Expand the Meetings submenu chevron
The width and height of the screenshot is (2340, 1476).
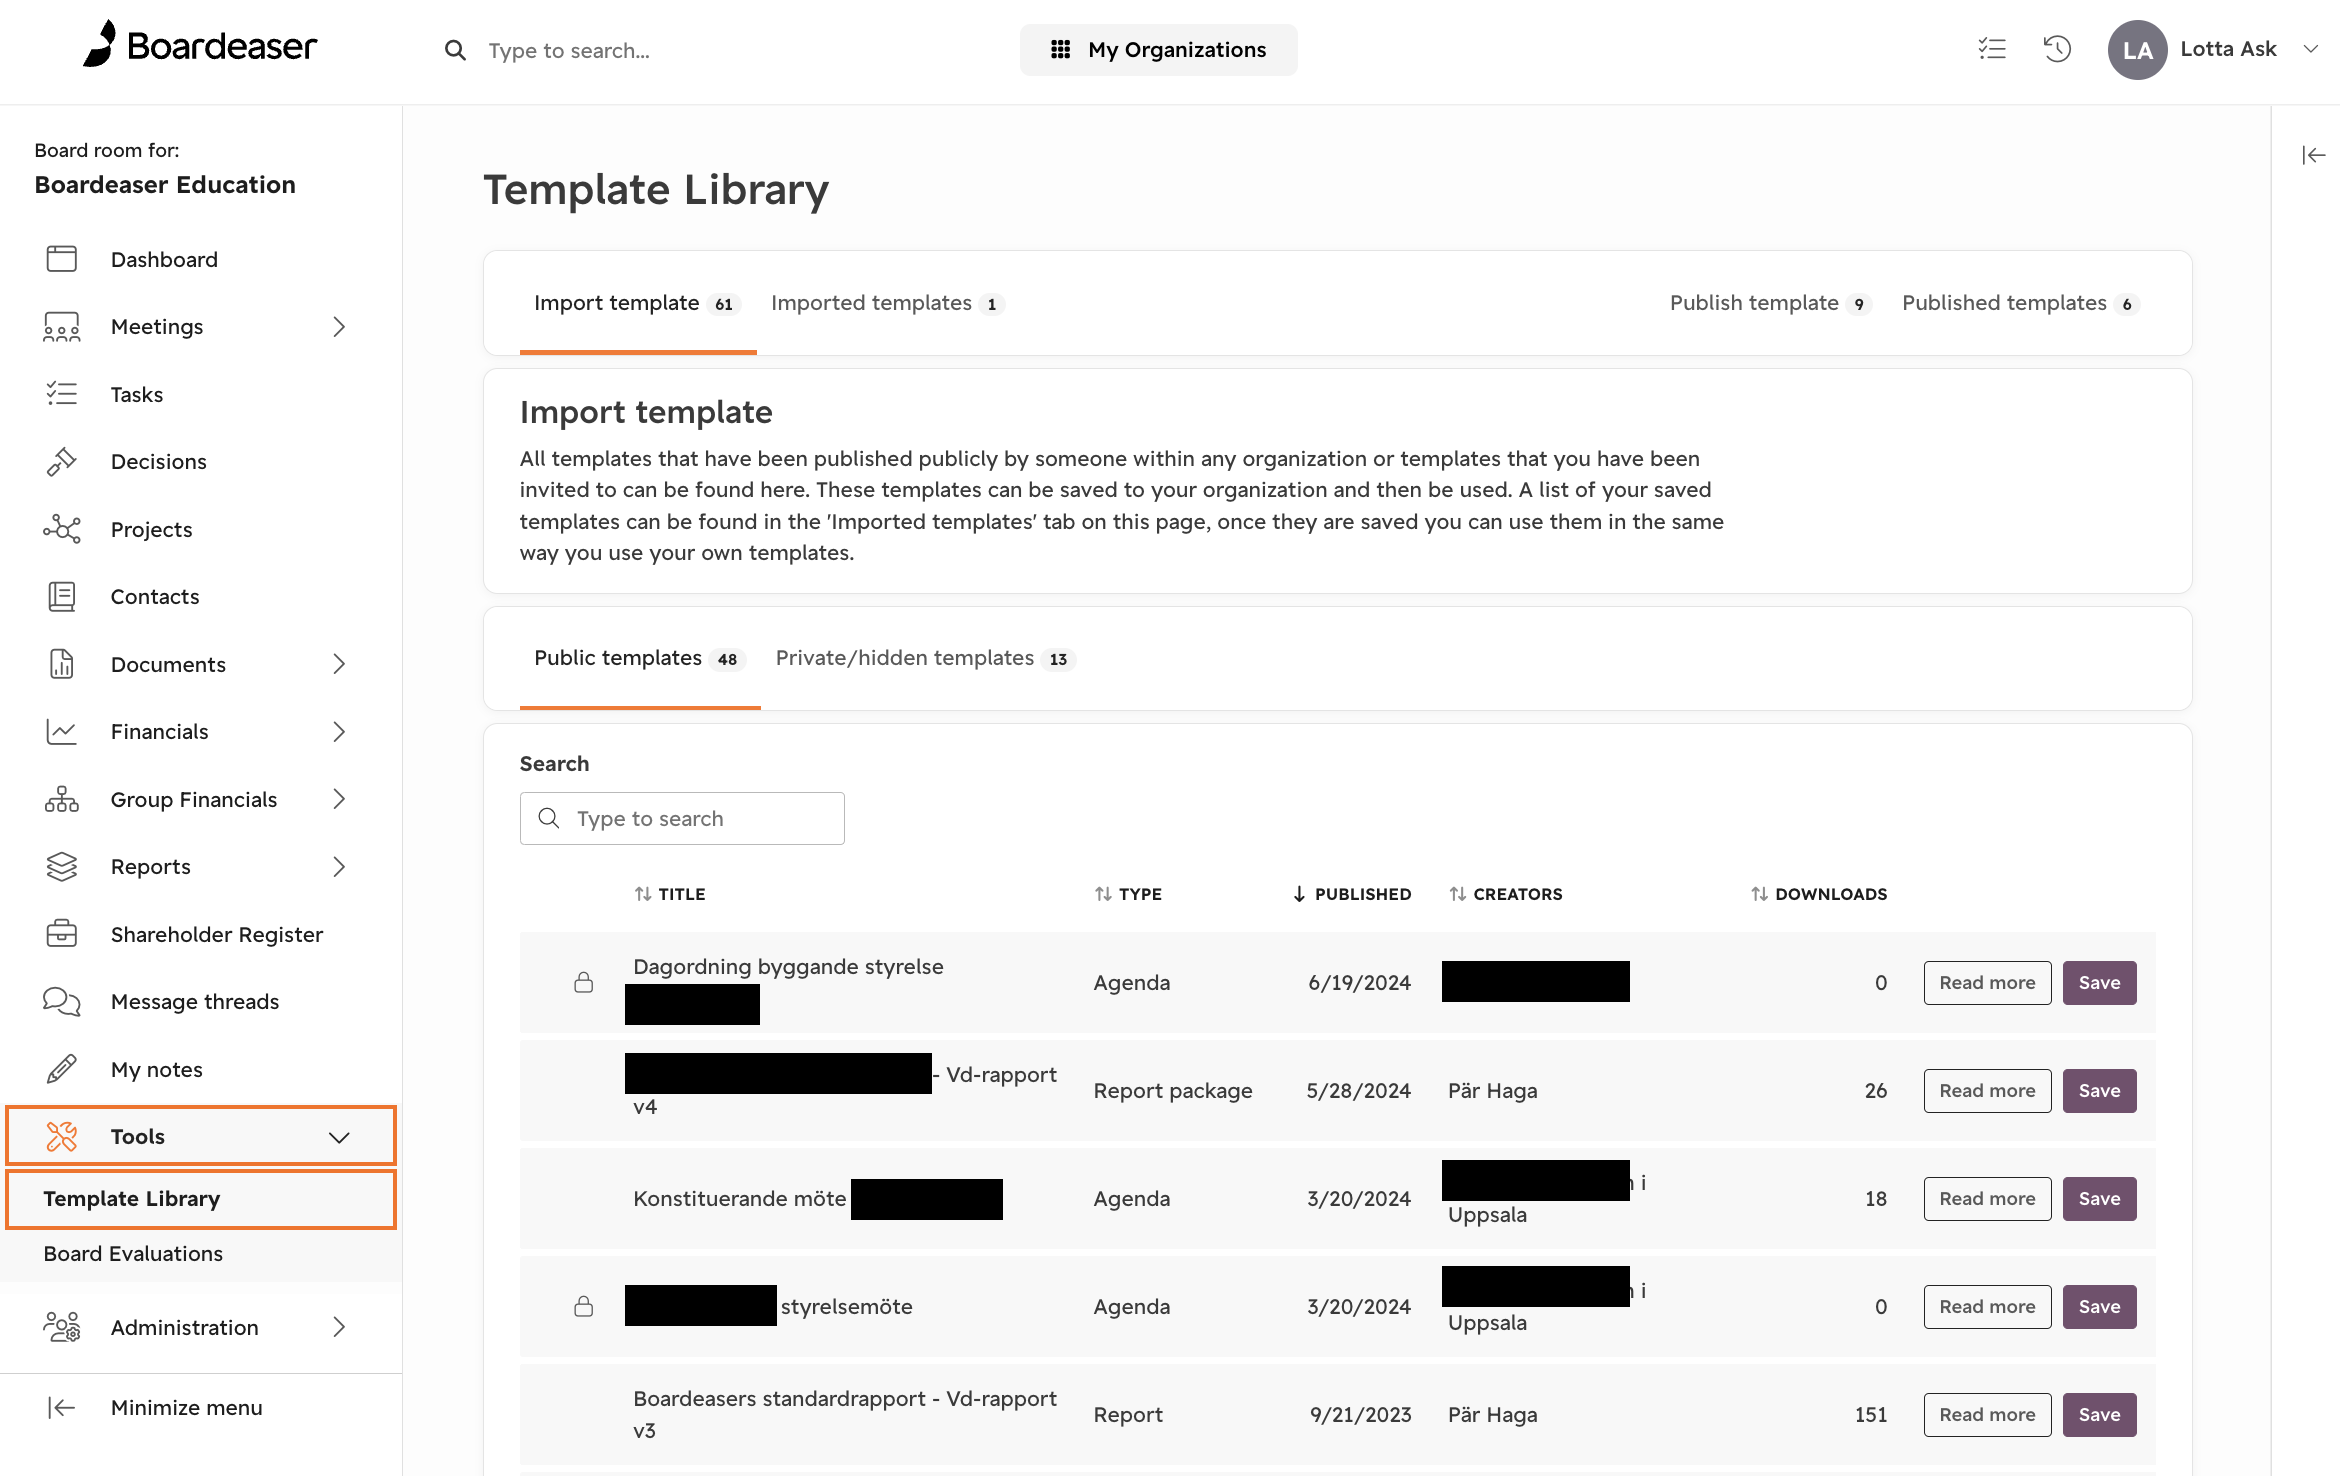point(340,327)
